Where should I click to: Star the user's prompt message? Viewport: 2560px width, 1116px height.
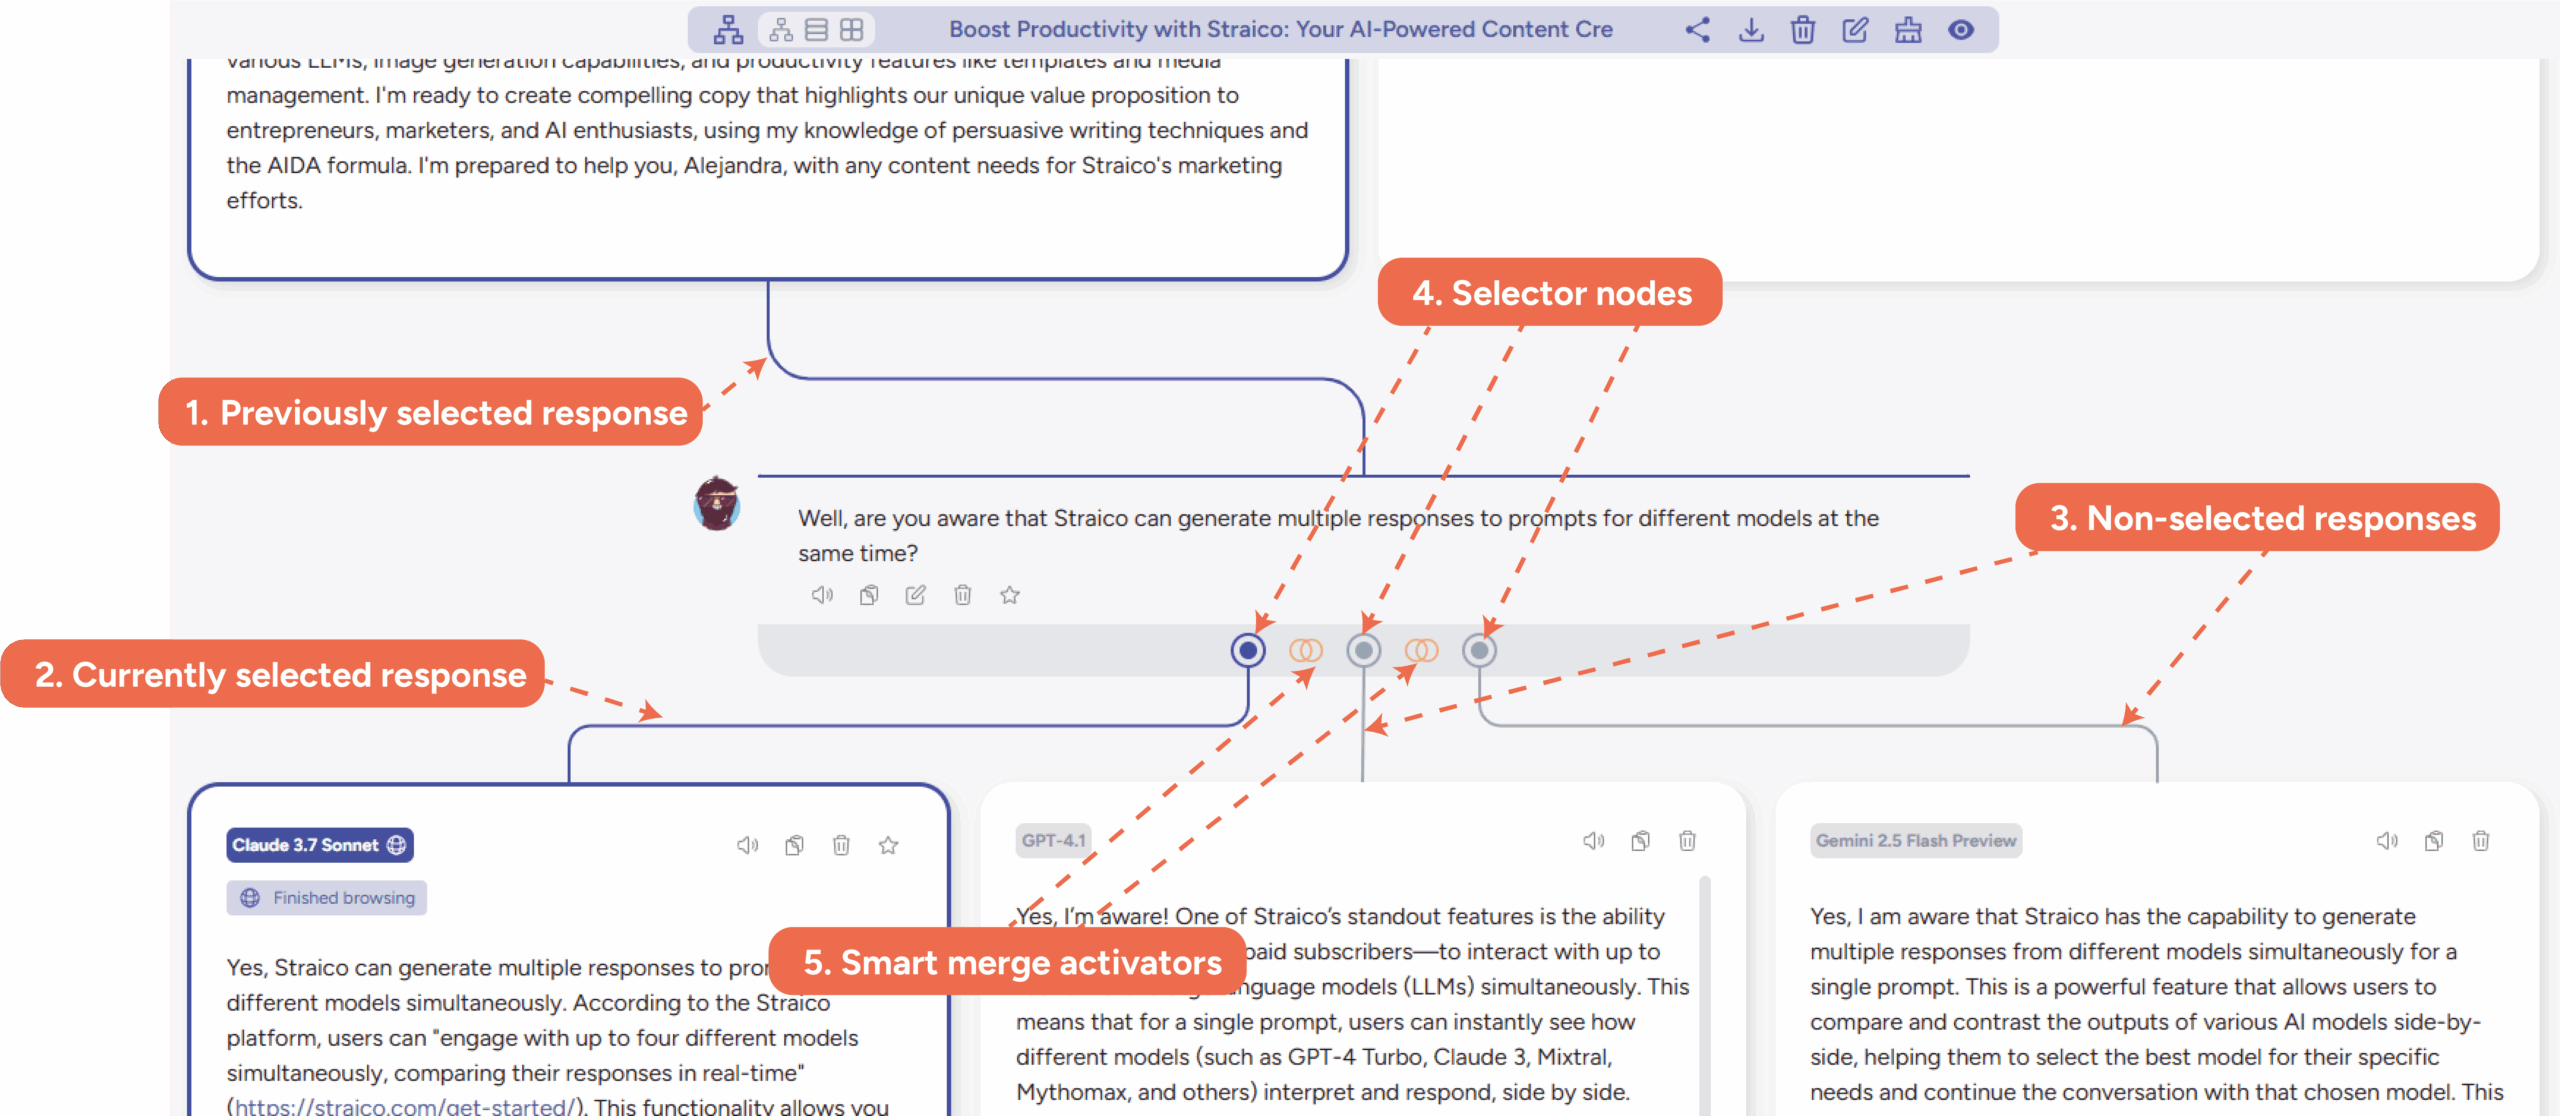1010,596
